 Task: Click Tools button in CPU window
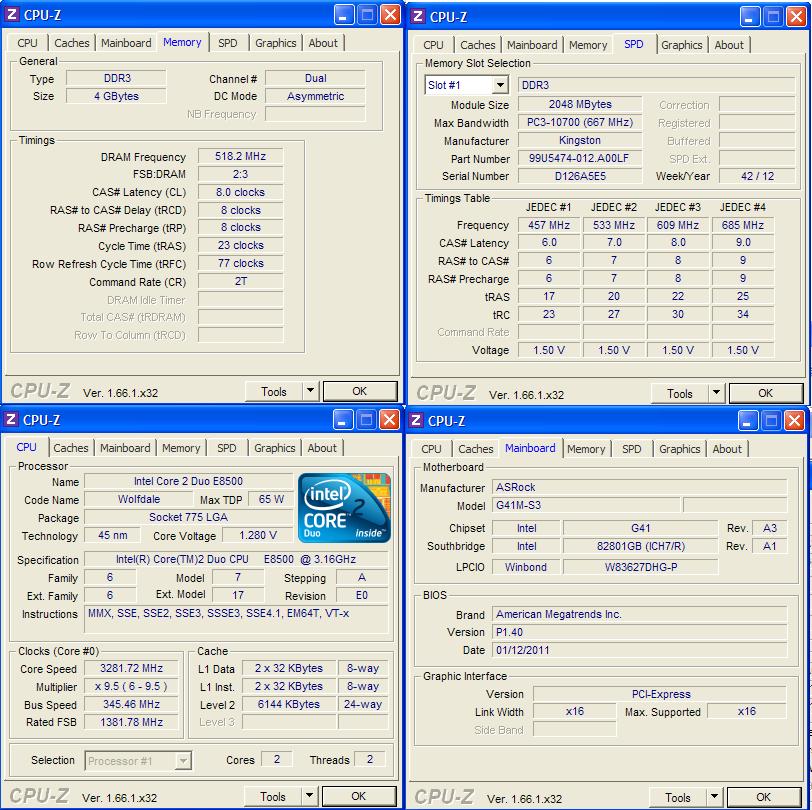pos(273,796)
